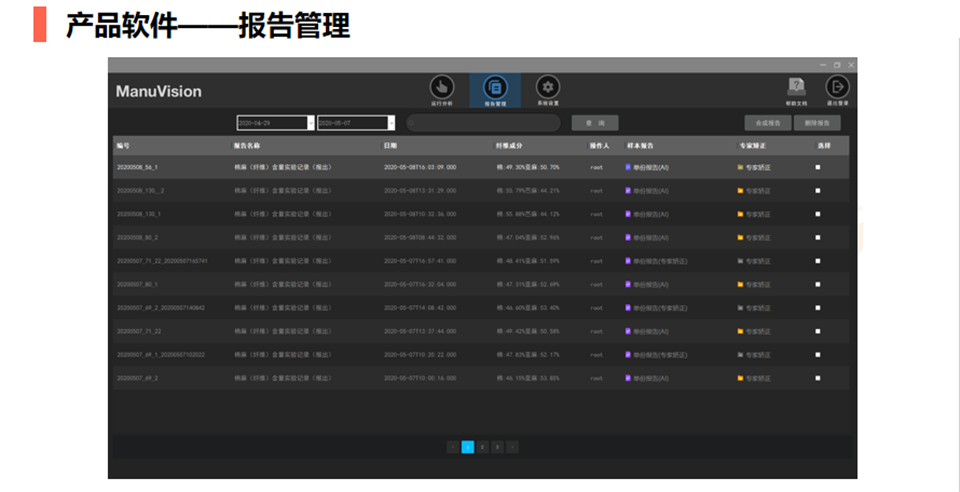Open the 帮助文档 help icon
This screenshot has width=960, height=492.
click(x=796, y=87)
